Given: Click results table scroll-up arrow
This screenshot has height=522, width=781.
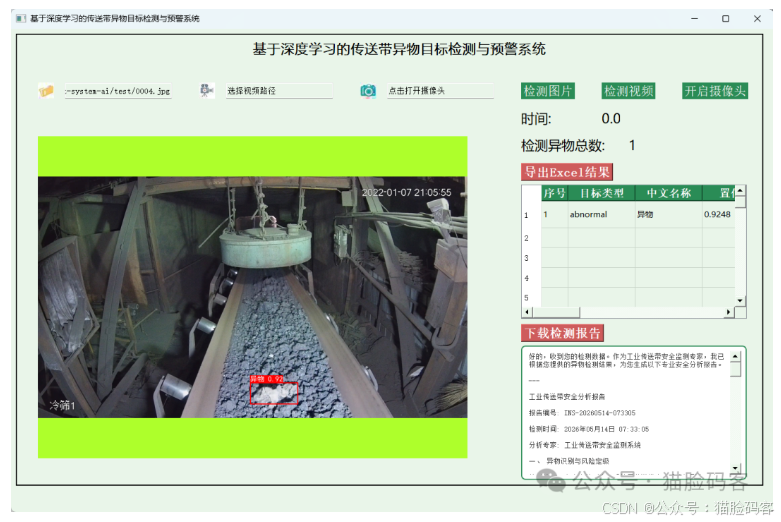Looking at the screenshot, I should tap(740, 191).
